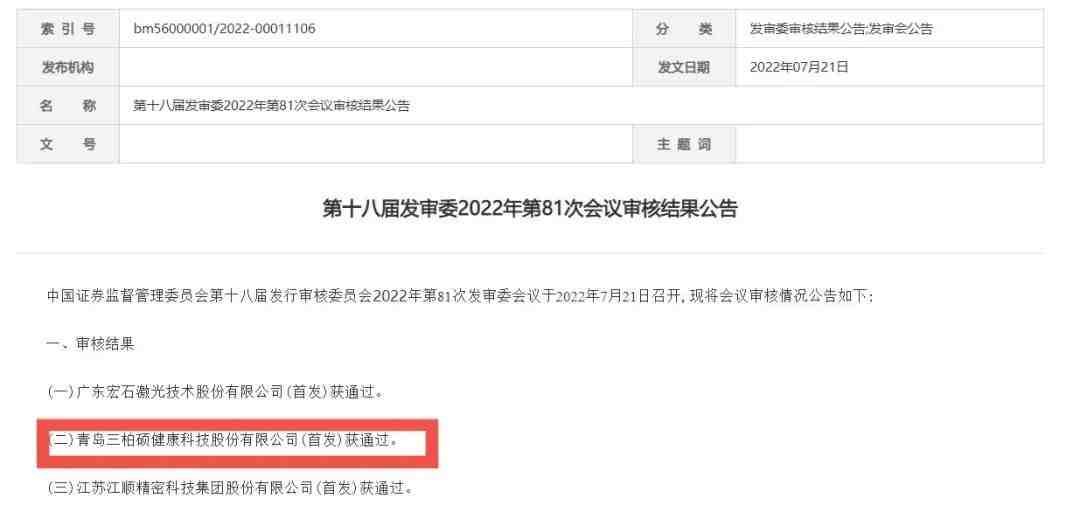Click the introductory paragraph starting with 中国证券监督管理委员会
Image resolution: width=1080 pixels, height=519 pixels.
460,297
